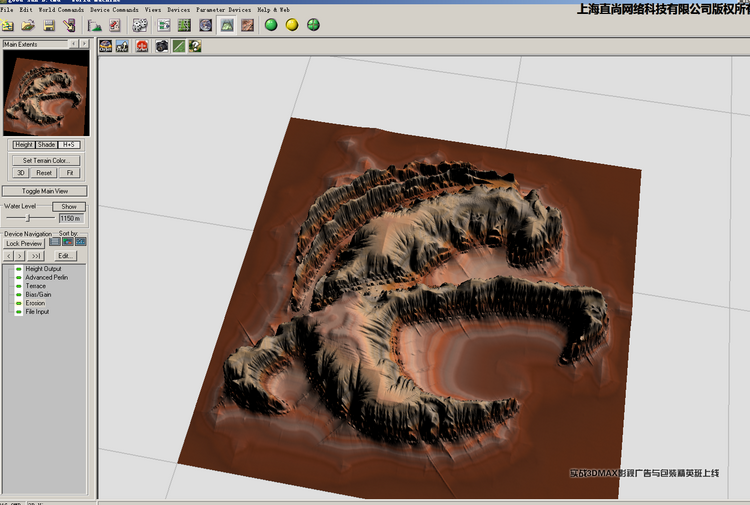Viewport: 750px width, 505px height.
Task: Open the Explorer View globe icon
Action: (206, 25)
